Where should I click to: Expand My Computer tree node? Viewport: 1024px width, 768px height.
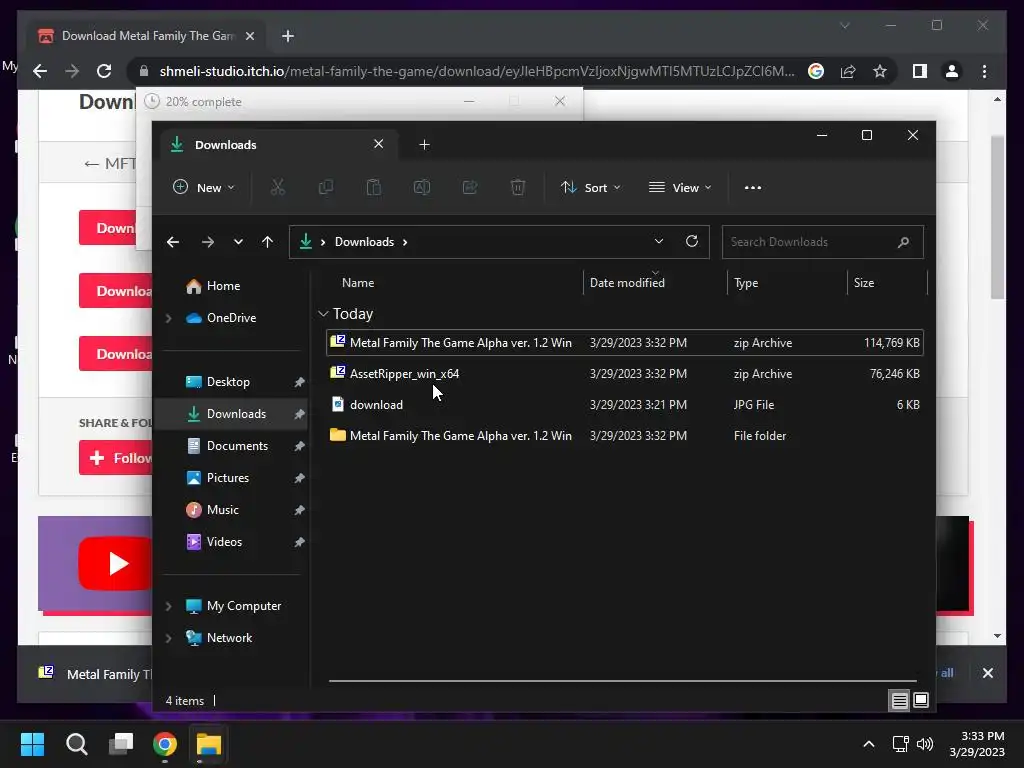coord(168,606)
